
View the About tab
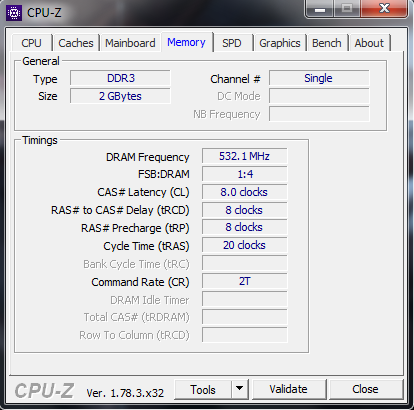(369, 43)
